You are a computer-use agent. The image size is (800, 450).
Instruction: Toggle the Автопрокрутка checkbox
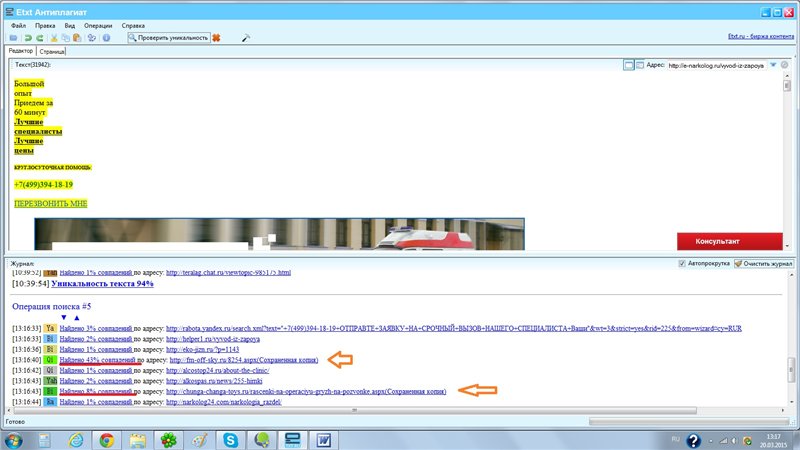pyautogui.click(x=683, y=263)
